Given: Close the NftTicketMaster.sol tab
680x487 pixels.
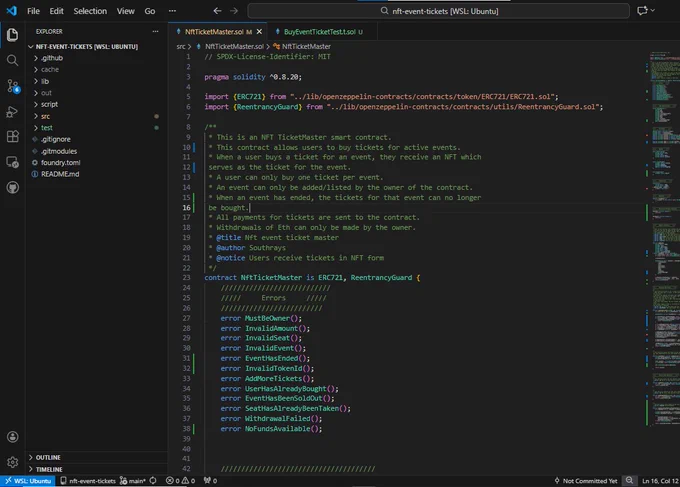Looking at the screenshot, I should point(259,32).
